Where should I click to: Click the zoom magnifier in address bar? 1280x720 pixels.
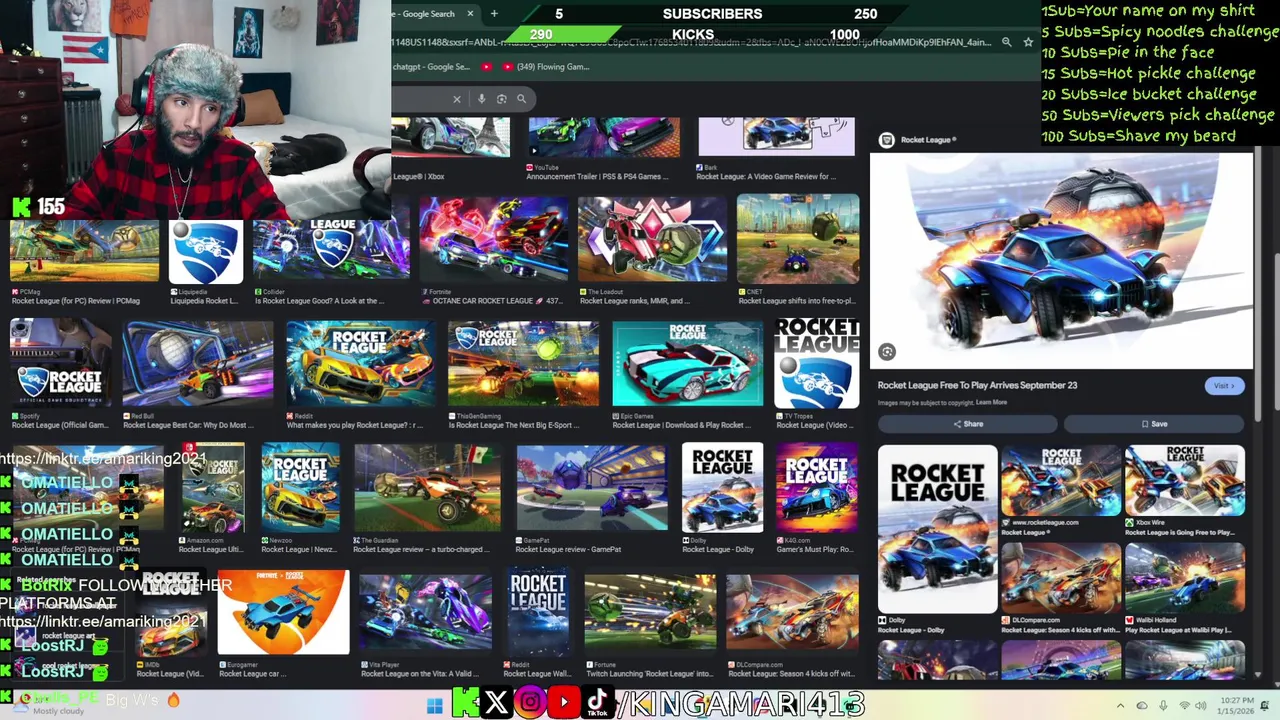(x=1007, y=42)
